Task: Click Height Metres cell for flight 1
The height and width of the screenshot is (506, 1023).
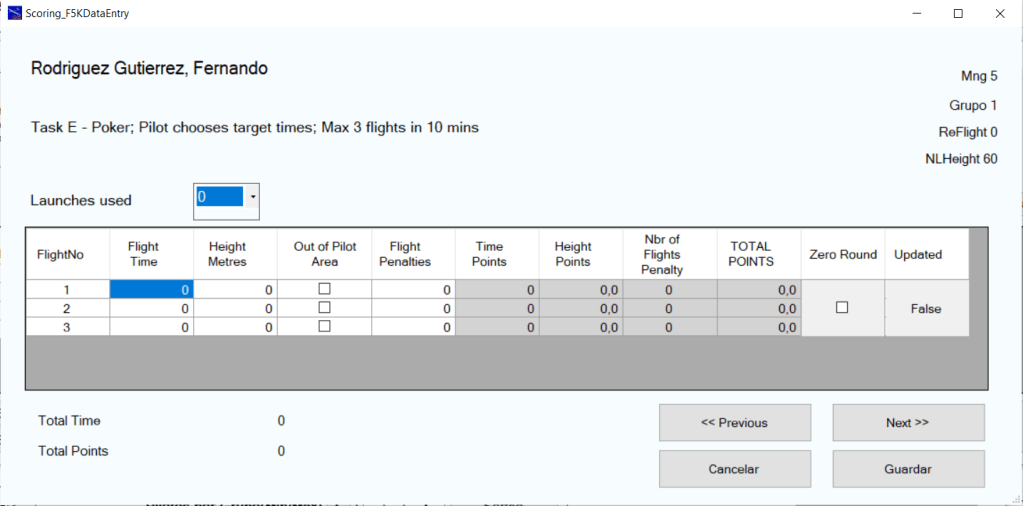Action: 235,290
